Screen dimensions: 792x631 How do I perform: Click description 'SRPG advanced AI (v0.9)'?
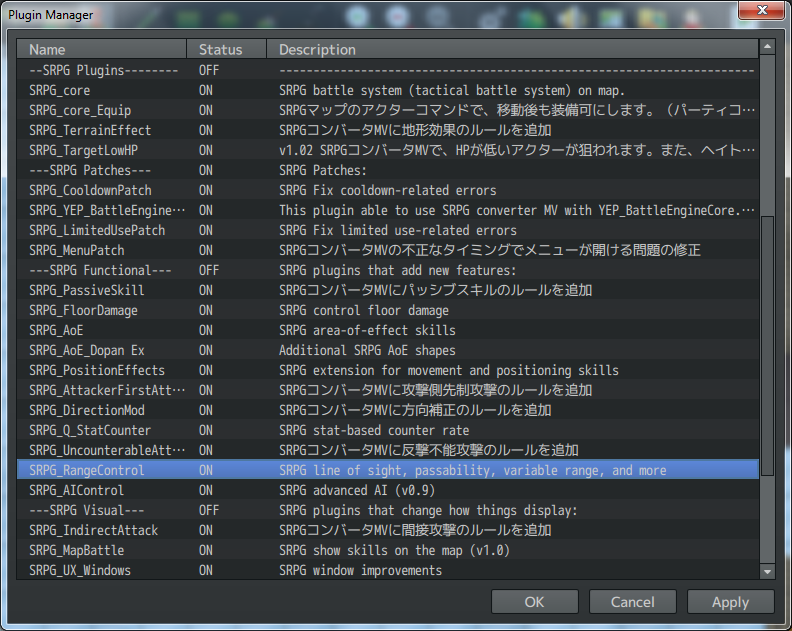357,491
